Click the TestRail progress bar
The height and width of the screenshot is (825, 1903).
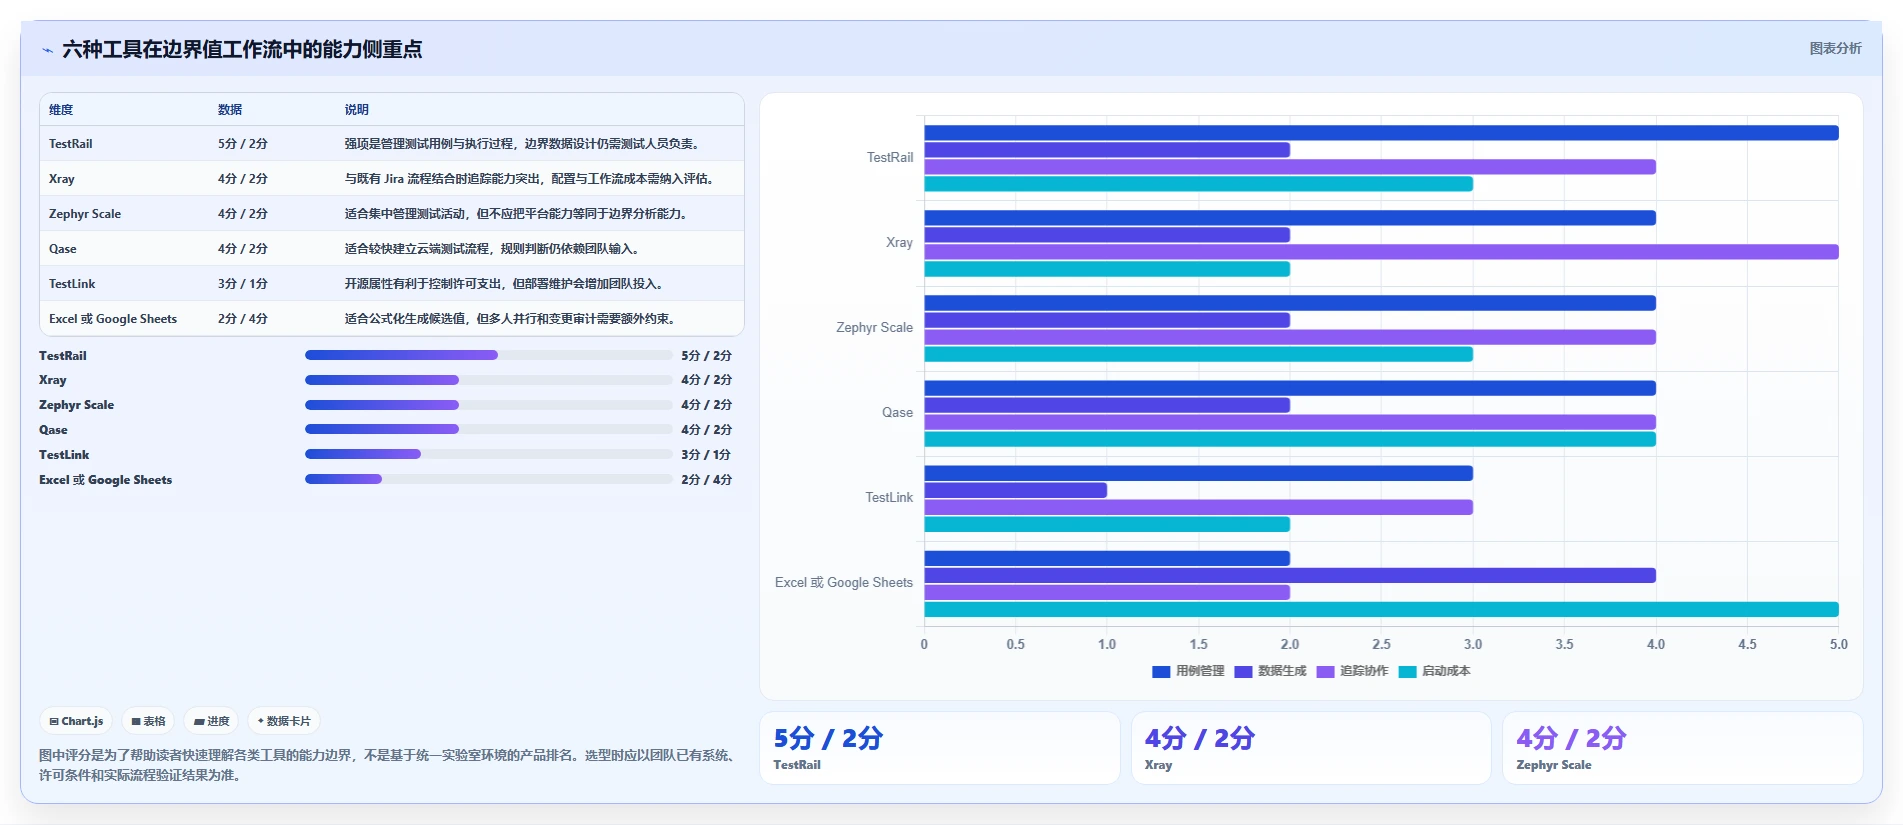[x=488, y=355]
